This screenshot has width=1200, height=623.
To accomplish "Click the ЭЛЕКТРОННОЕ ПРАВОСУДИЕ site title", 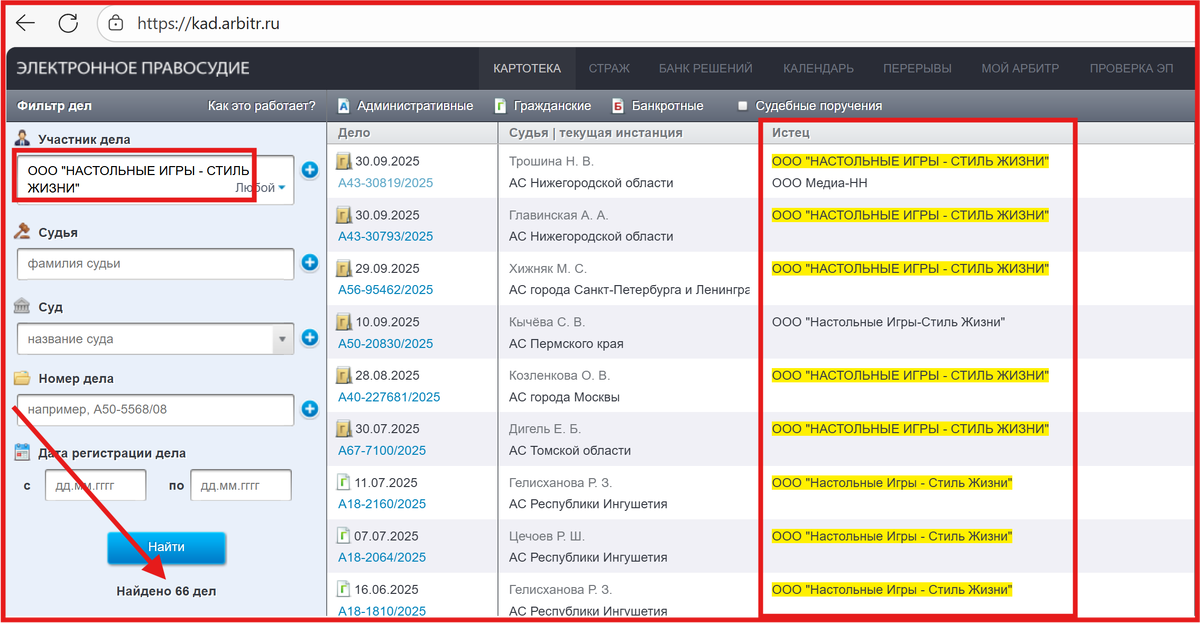I will pyautogui.click(x=133, y=68).
